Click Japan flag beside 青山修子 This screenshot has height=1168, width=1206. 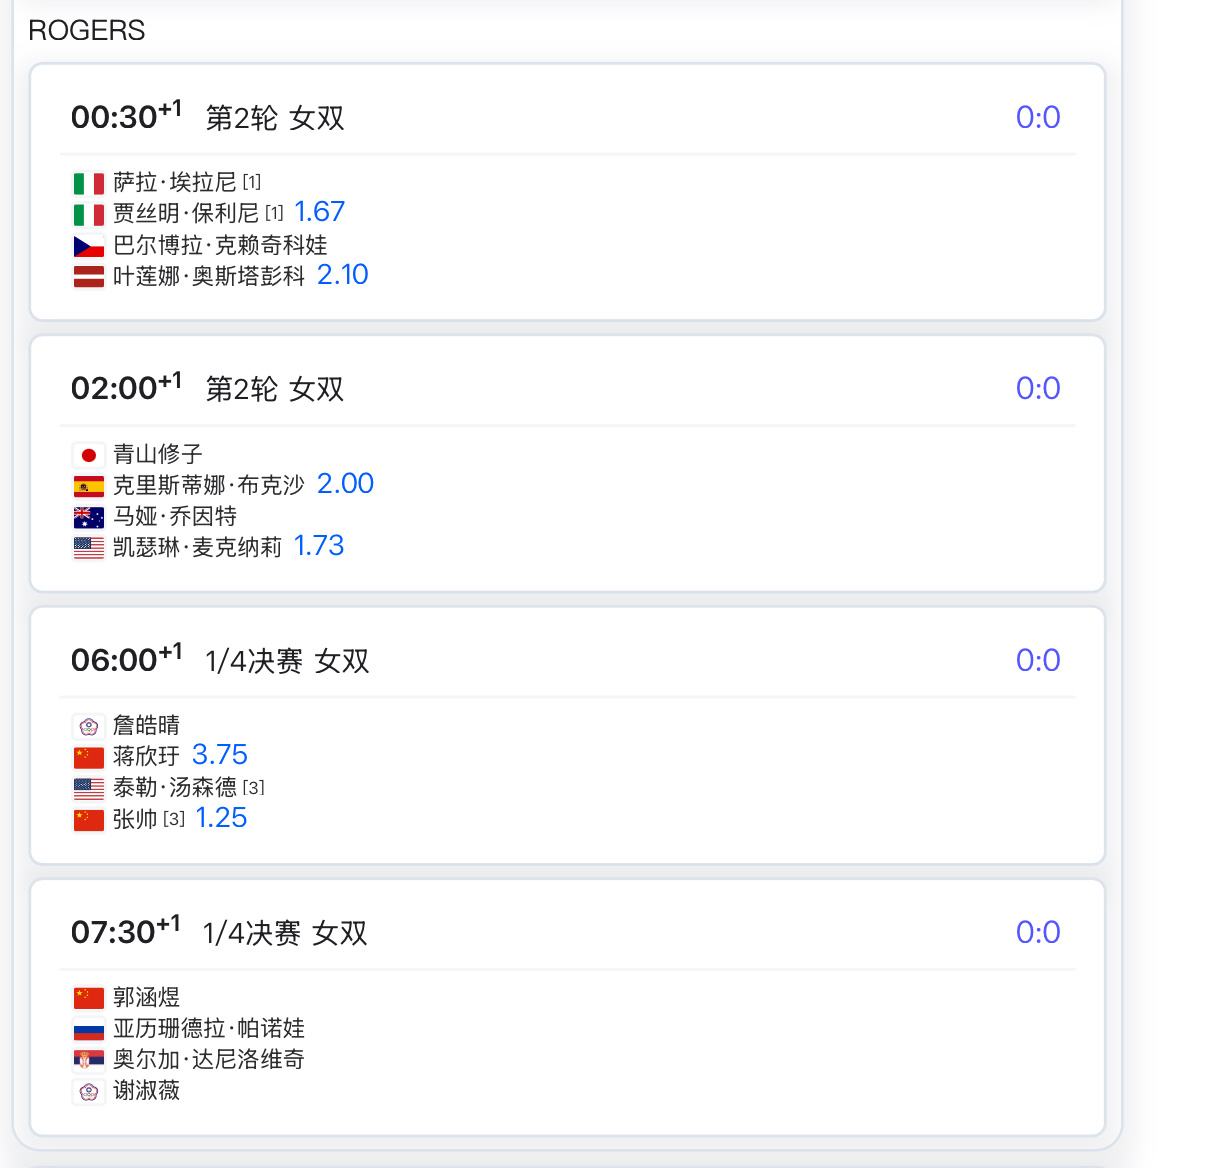[89, 456]
